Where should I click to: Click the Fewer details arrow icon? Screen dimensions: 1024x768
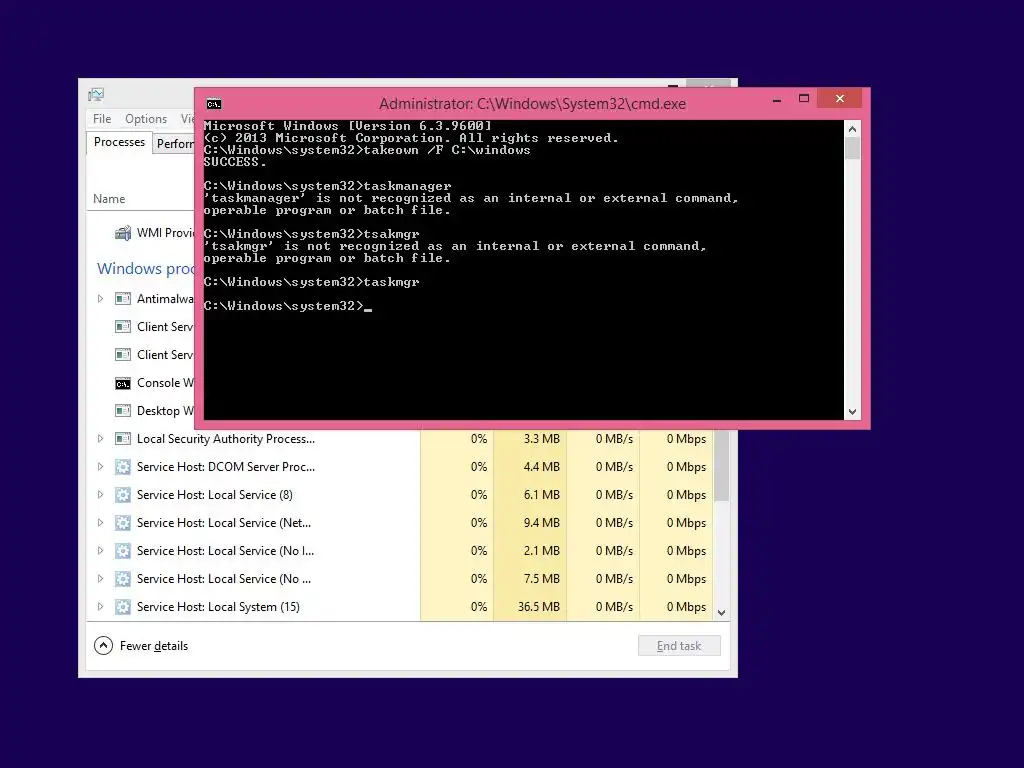(x=103, y=646)
